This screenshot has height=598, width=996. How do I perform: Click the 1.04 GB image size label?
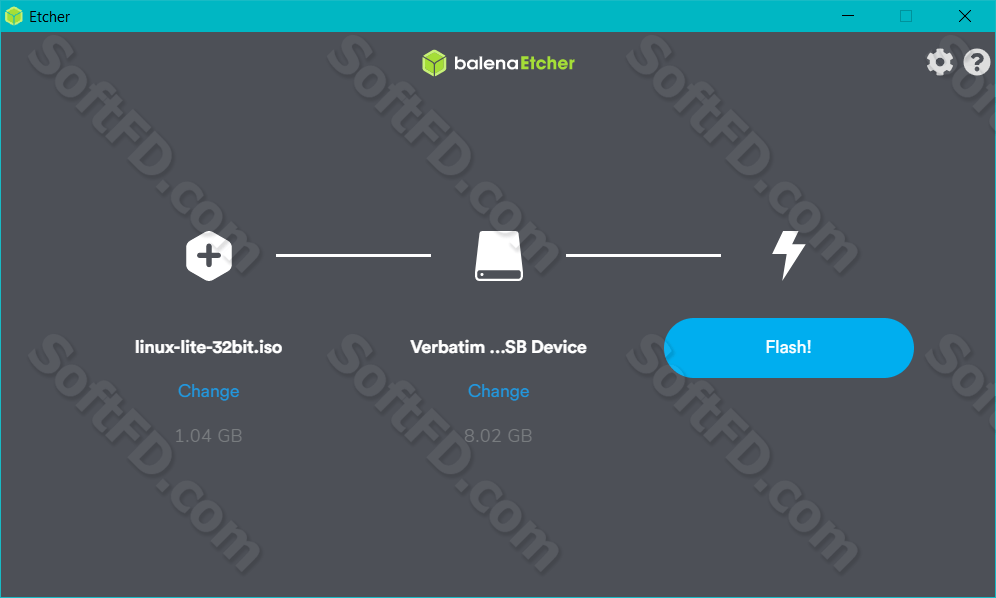[x=208, y=435]
